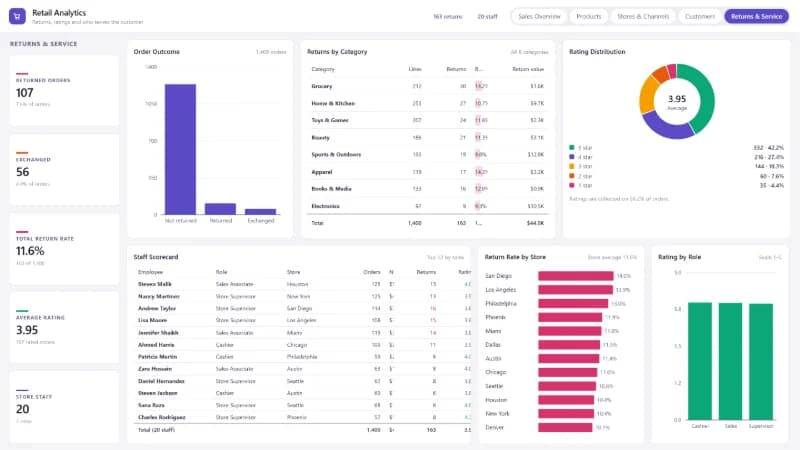Open the Average Rating KPI card

click(x=64, y=328)
